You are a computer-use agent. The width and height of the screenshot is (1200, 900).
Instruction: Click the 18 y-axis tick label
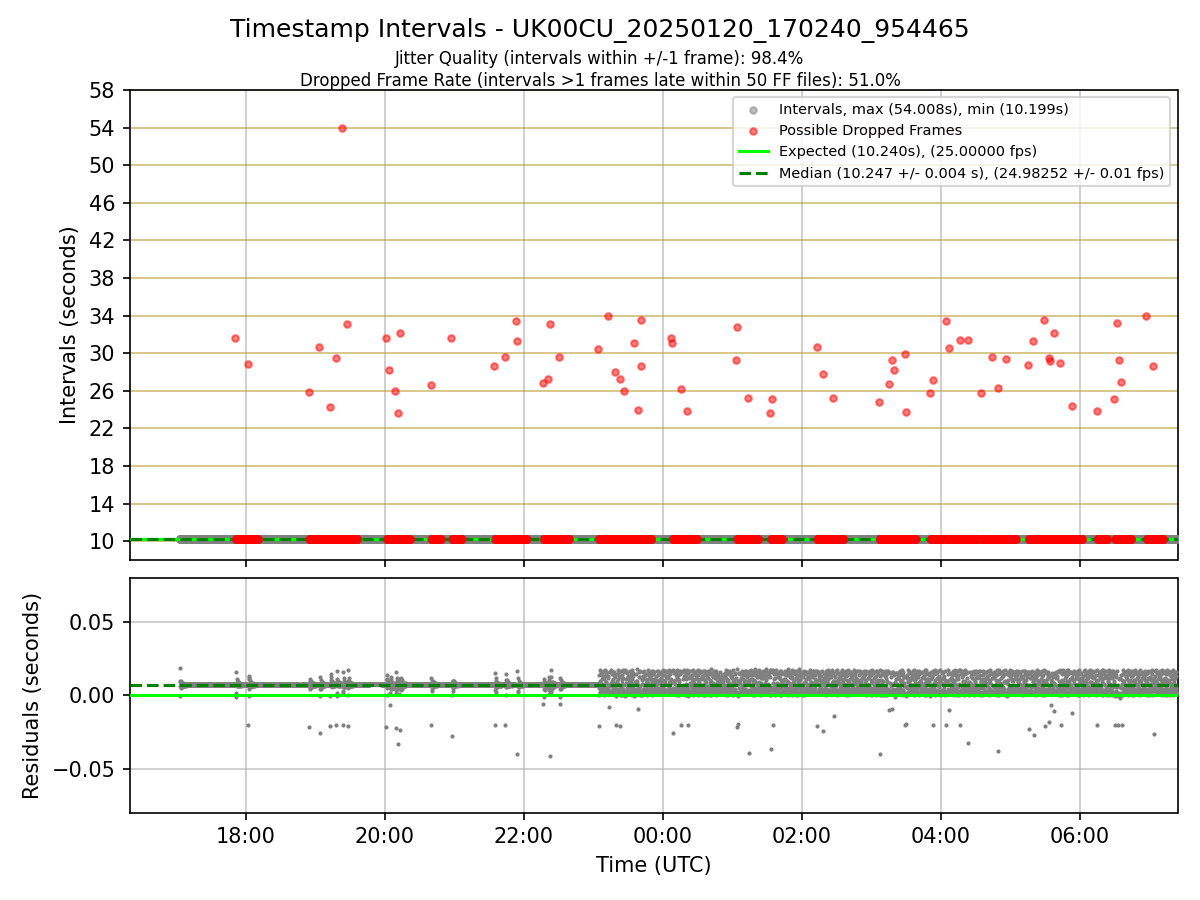[105, 466]
